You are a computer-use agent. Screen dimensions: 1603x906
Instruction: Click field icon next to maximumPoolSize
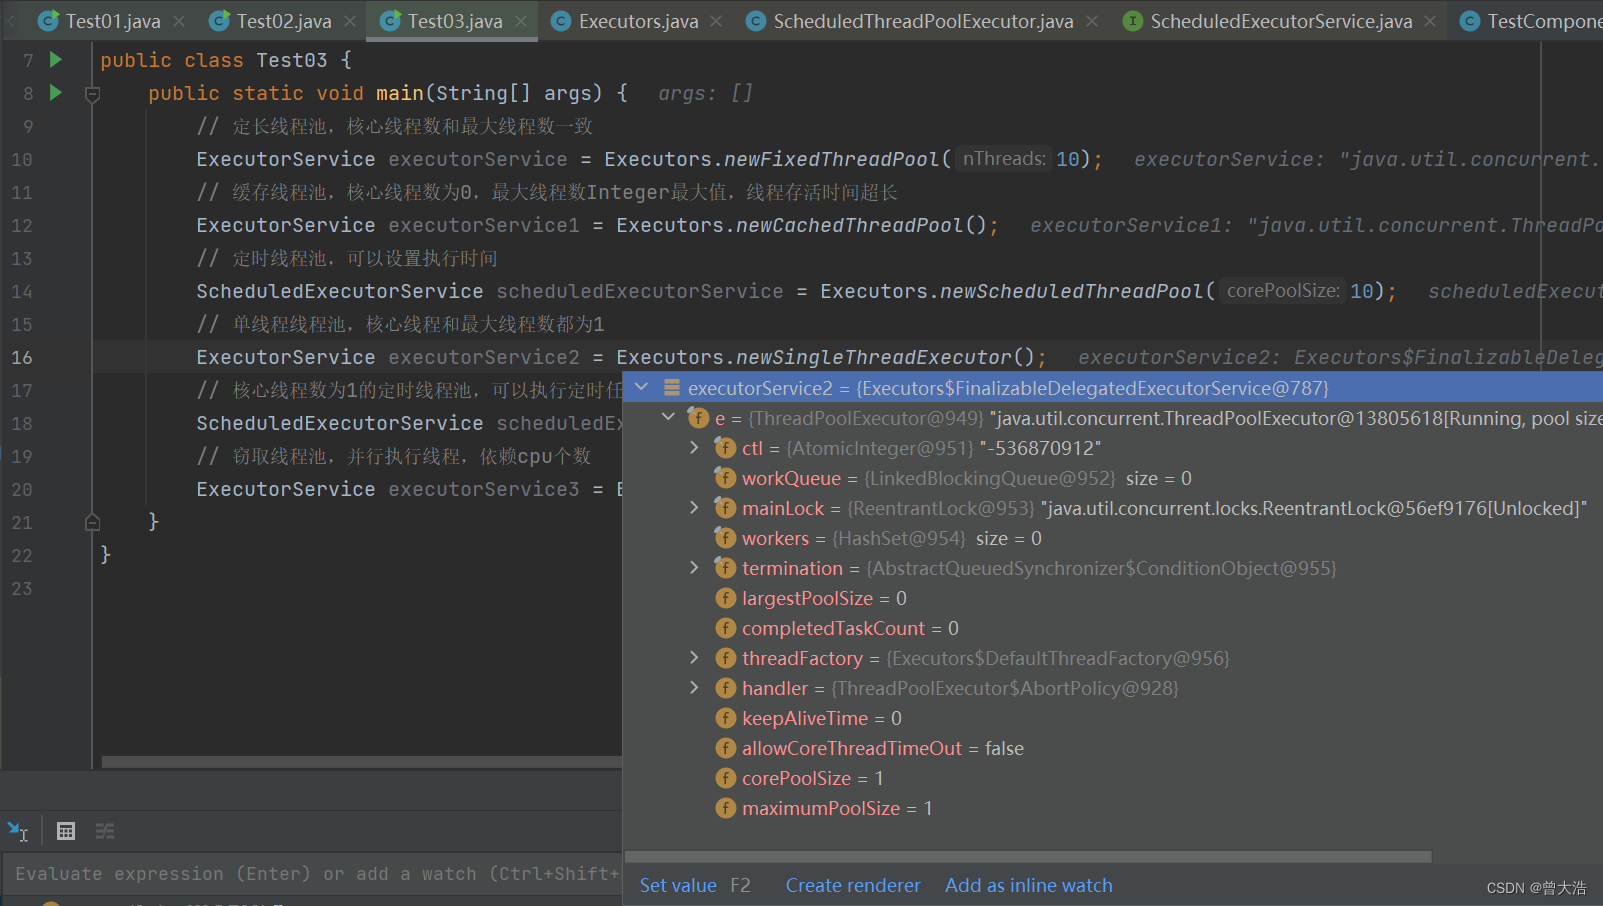[726, 808]
